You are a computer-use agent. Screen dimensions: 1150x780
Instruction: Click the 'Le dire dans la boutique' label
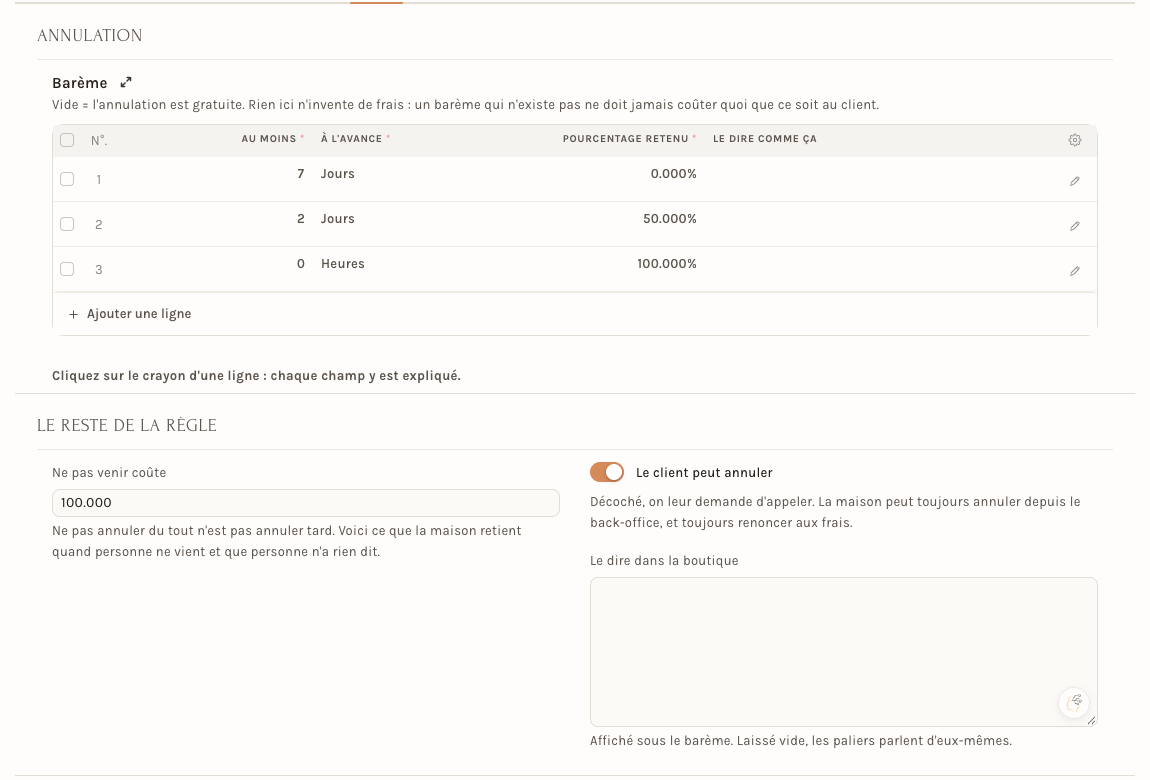click(x=664, y=561)
